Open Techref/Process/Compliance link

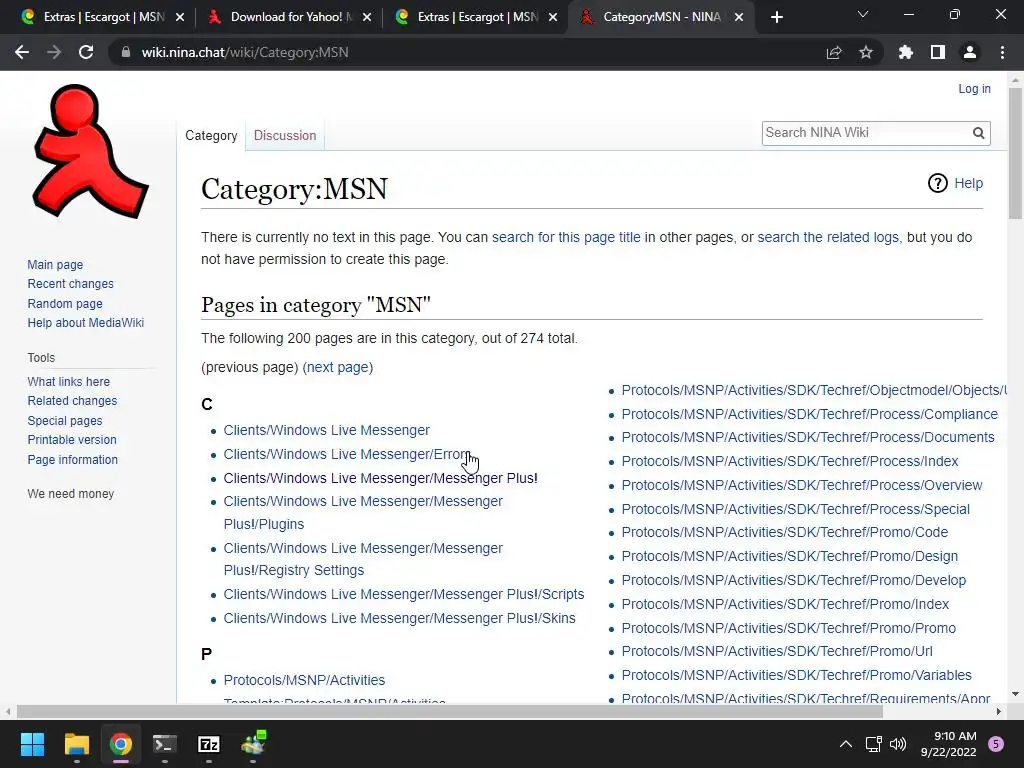[x=809, y=414]
